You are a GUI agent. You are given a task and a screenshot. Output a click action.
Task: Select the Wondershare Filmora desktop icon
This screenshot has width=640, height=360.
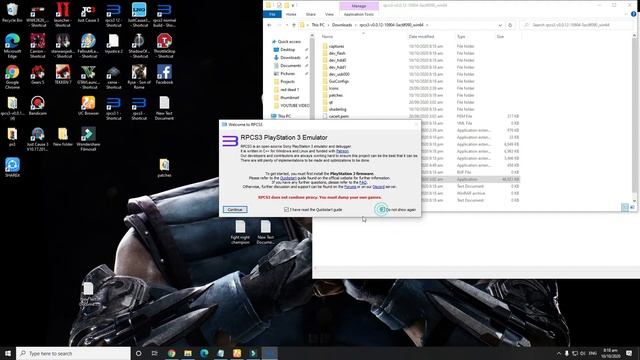tap(88, 139)
